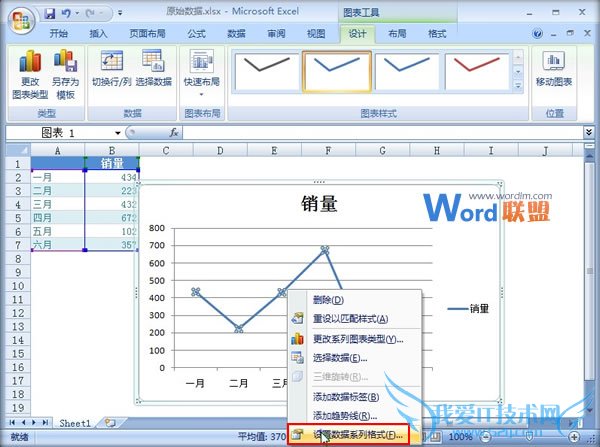Image resolution: width=600 pixels, height=447 pixels.
Task: Open 选择数据 in the ribbon
Action: point(153,68)
